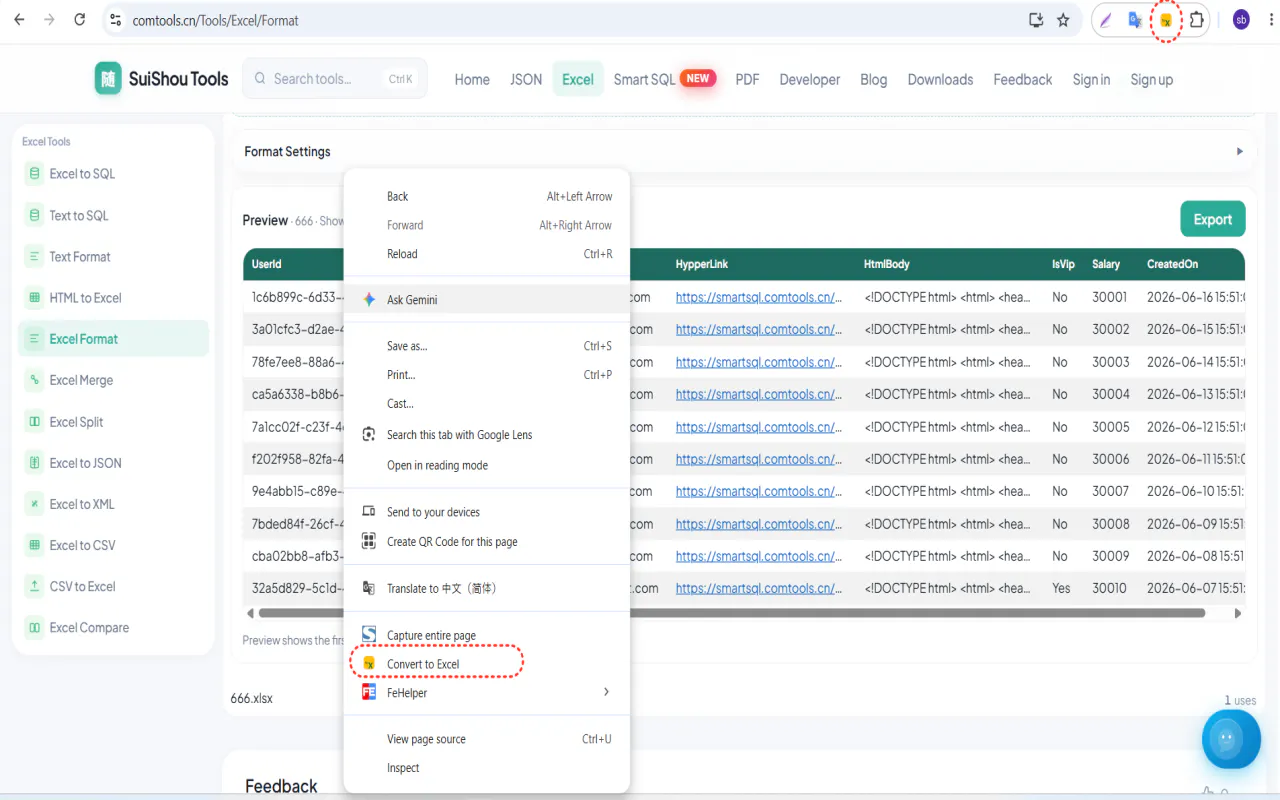Click the Excel to JSON sidebar icon
The height and width of the screenshot is (800, 1280).
pyautogui.click(x=35, y=463)
